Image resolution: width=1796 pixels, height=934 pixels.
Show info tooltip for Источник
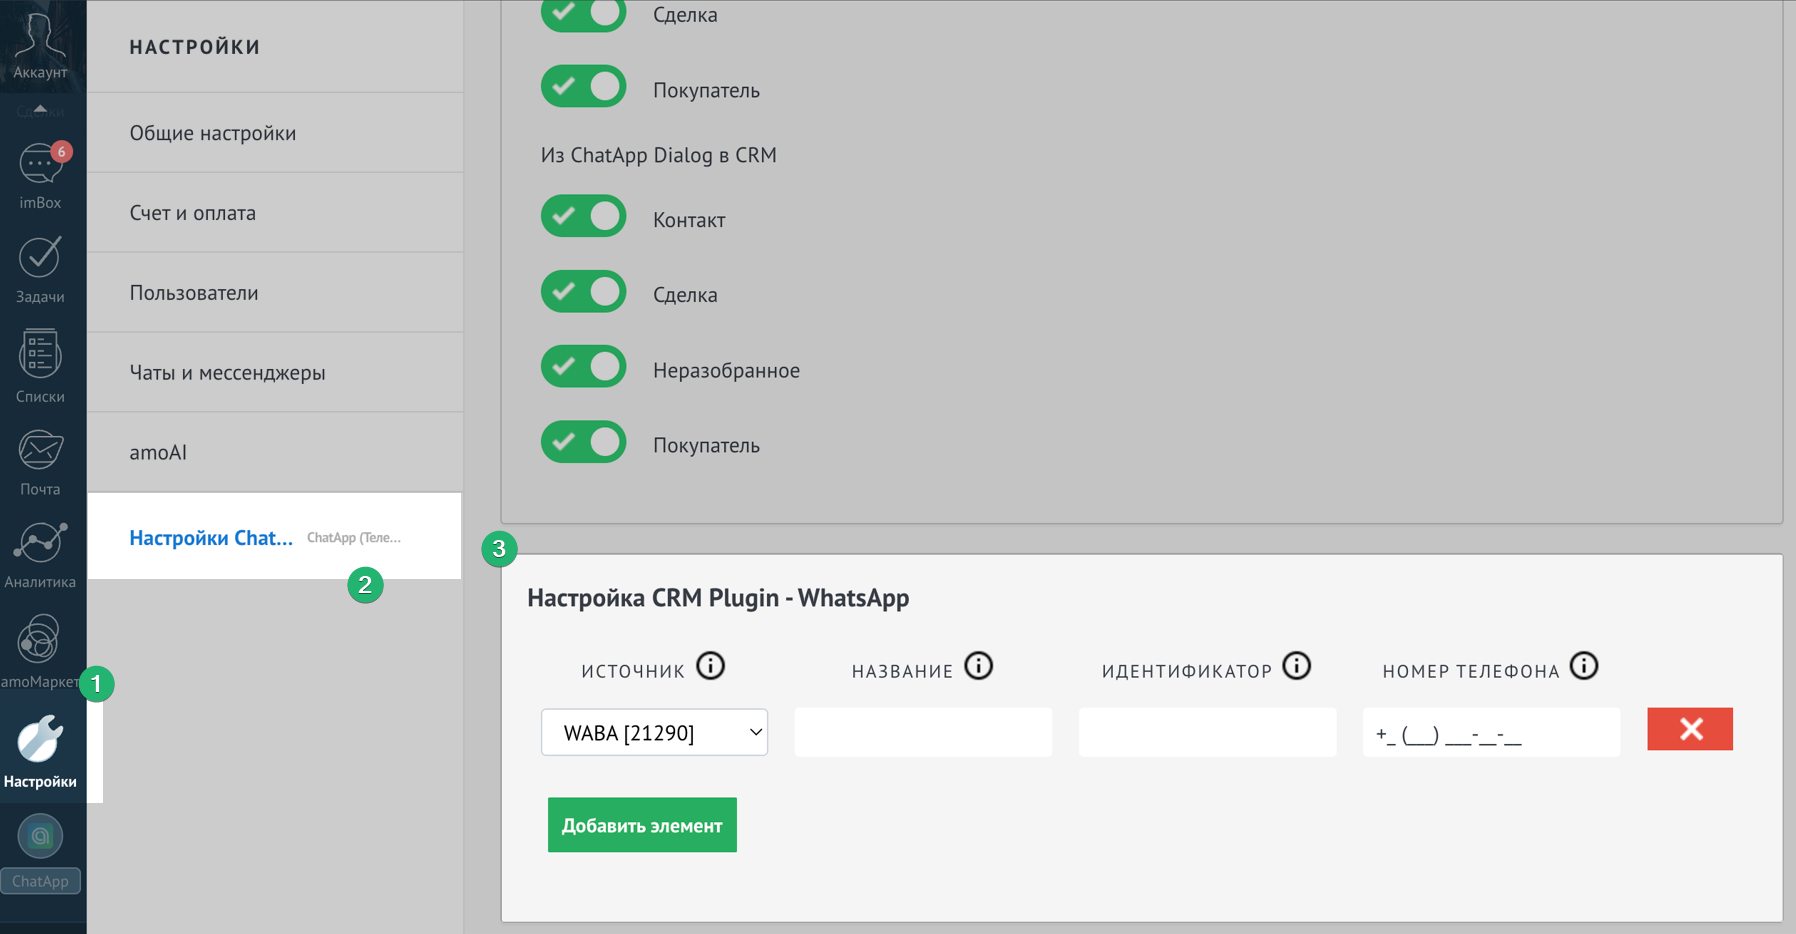(710, 666)
